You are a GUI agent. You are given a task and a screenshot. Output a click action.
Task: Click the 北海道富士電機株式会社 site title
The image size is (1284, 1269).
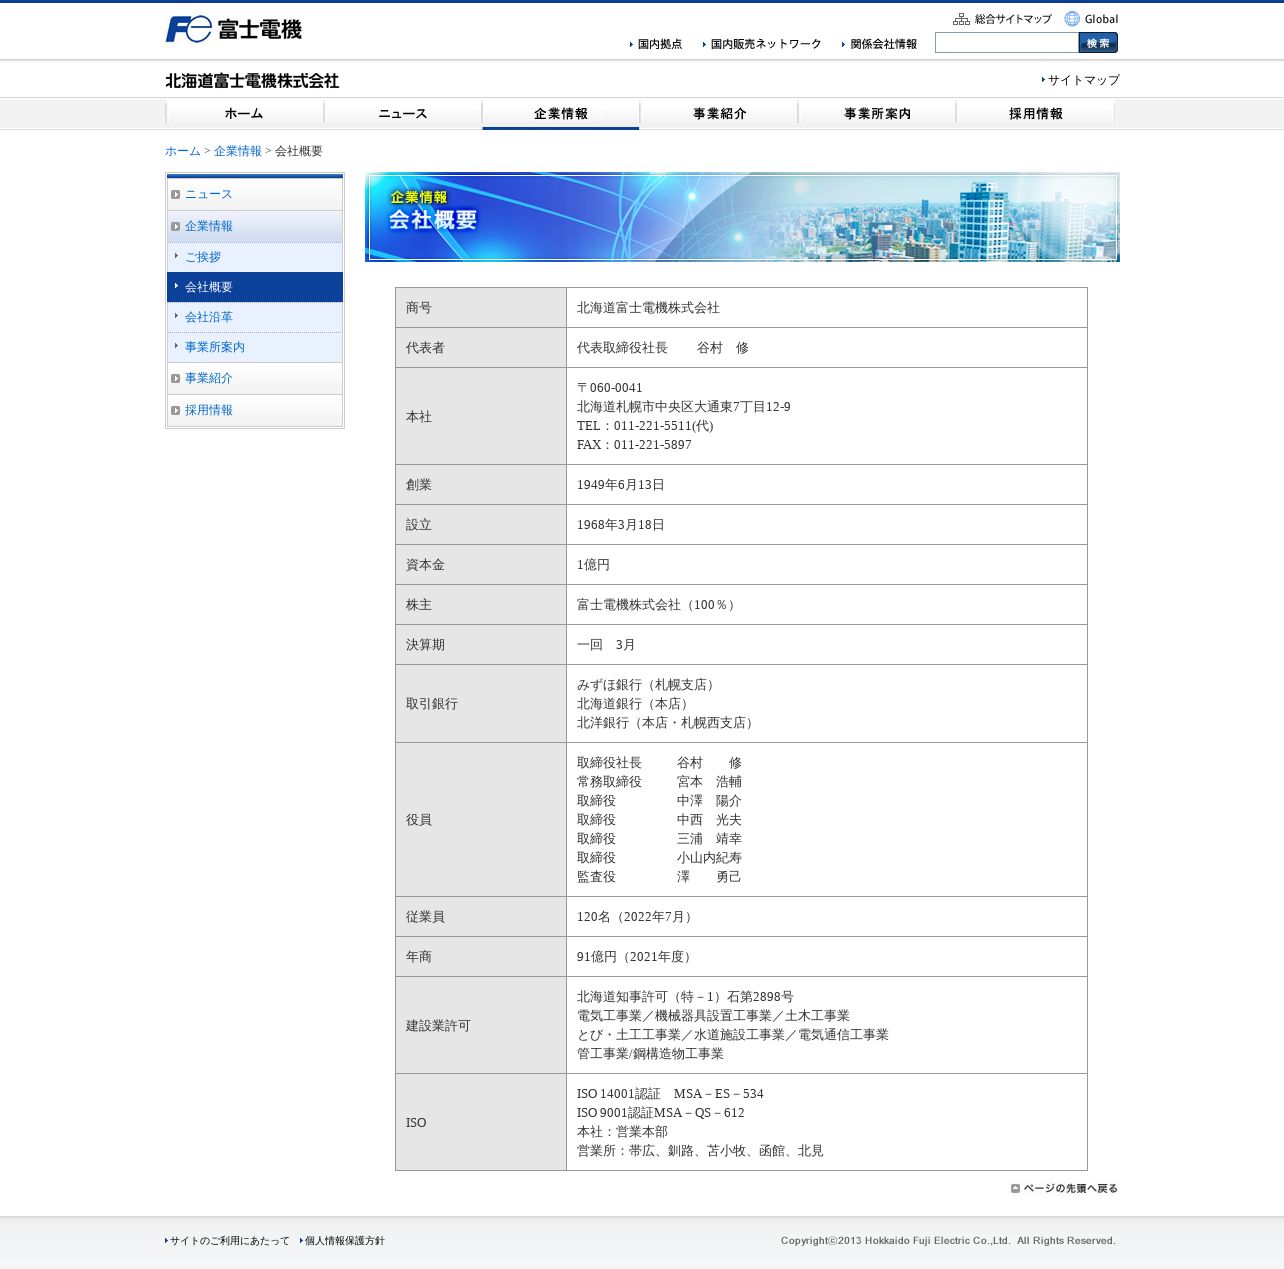pos(252,81)
